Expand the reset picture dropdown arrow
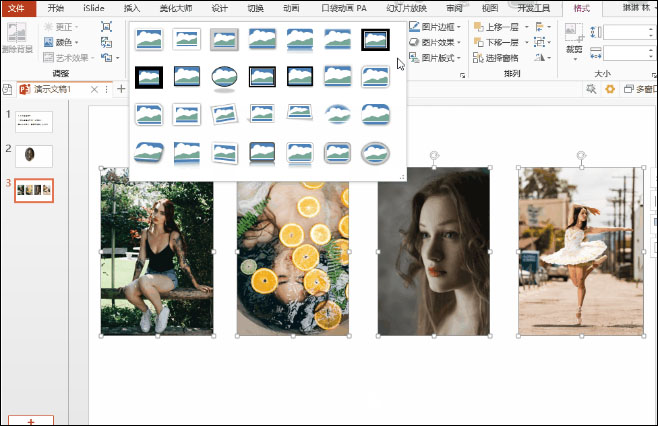Screen dimensions: 658x426 (x=118, y=58)
